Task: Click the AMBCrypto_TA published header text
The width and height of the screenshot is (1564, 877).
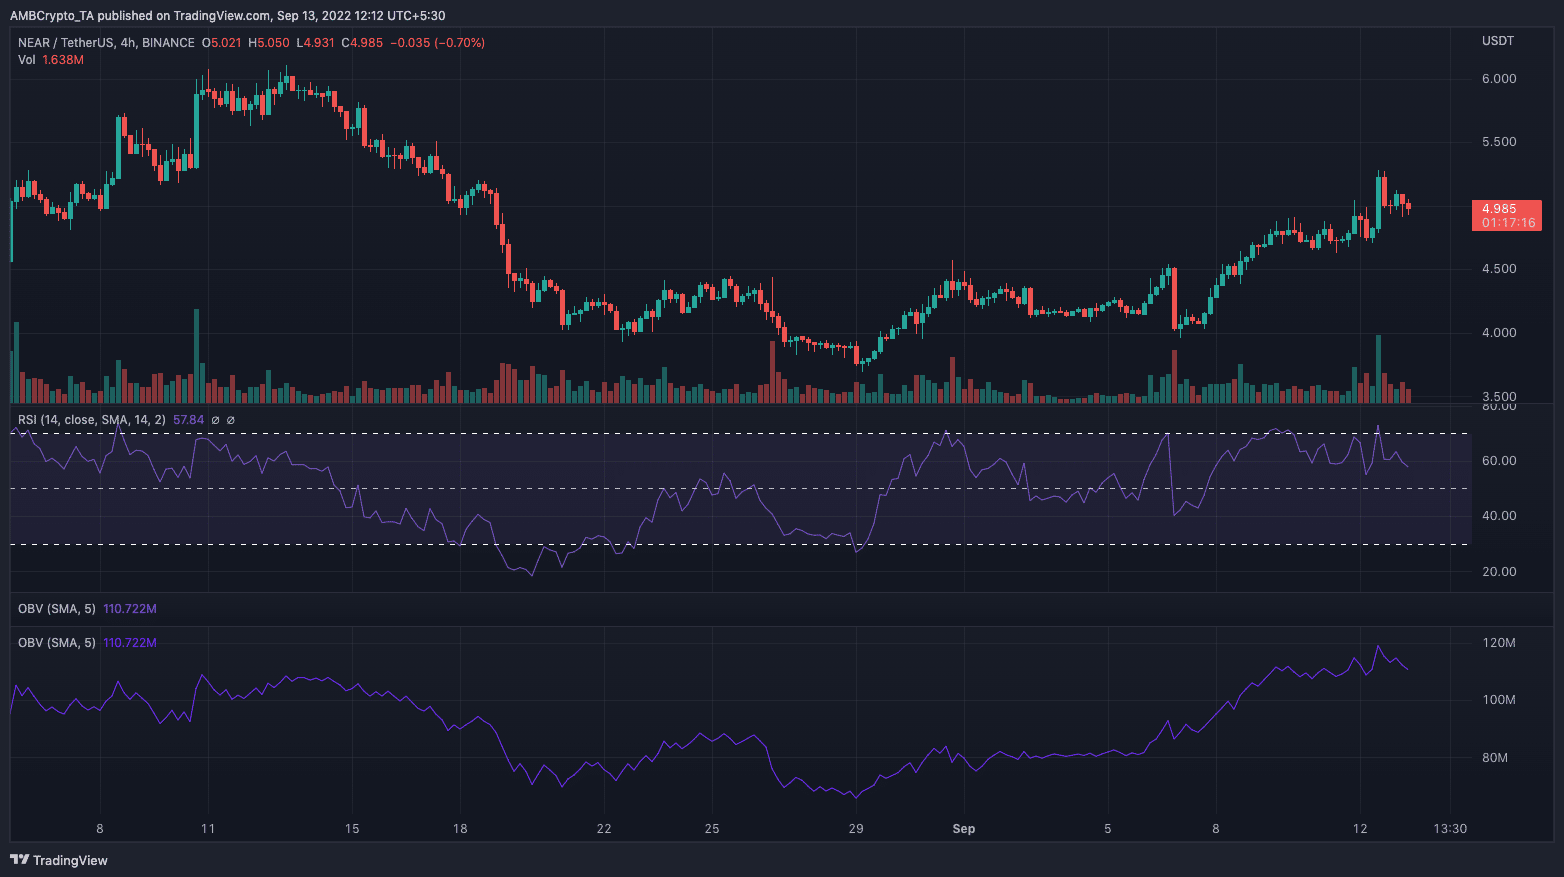Action: (227, 16)
